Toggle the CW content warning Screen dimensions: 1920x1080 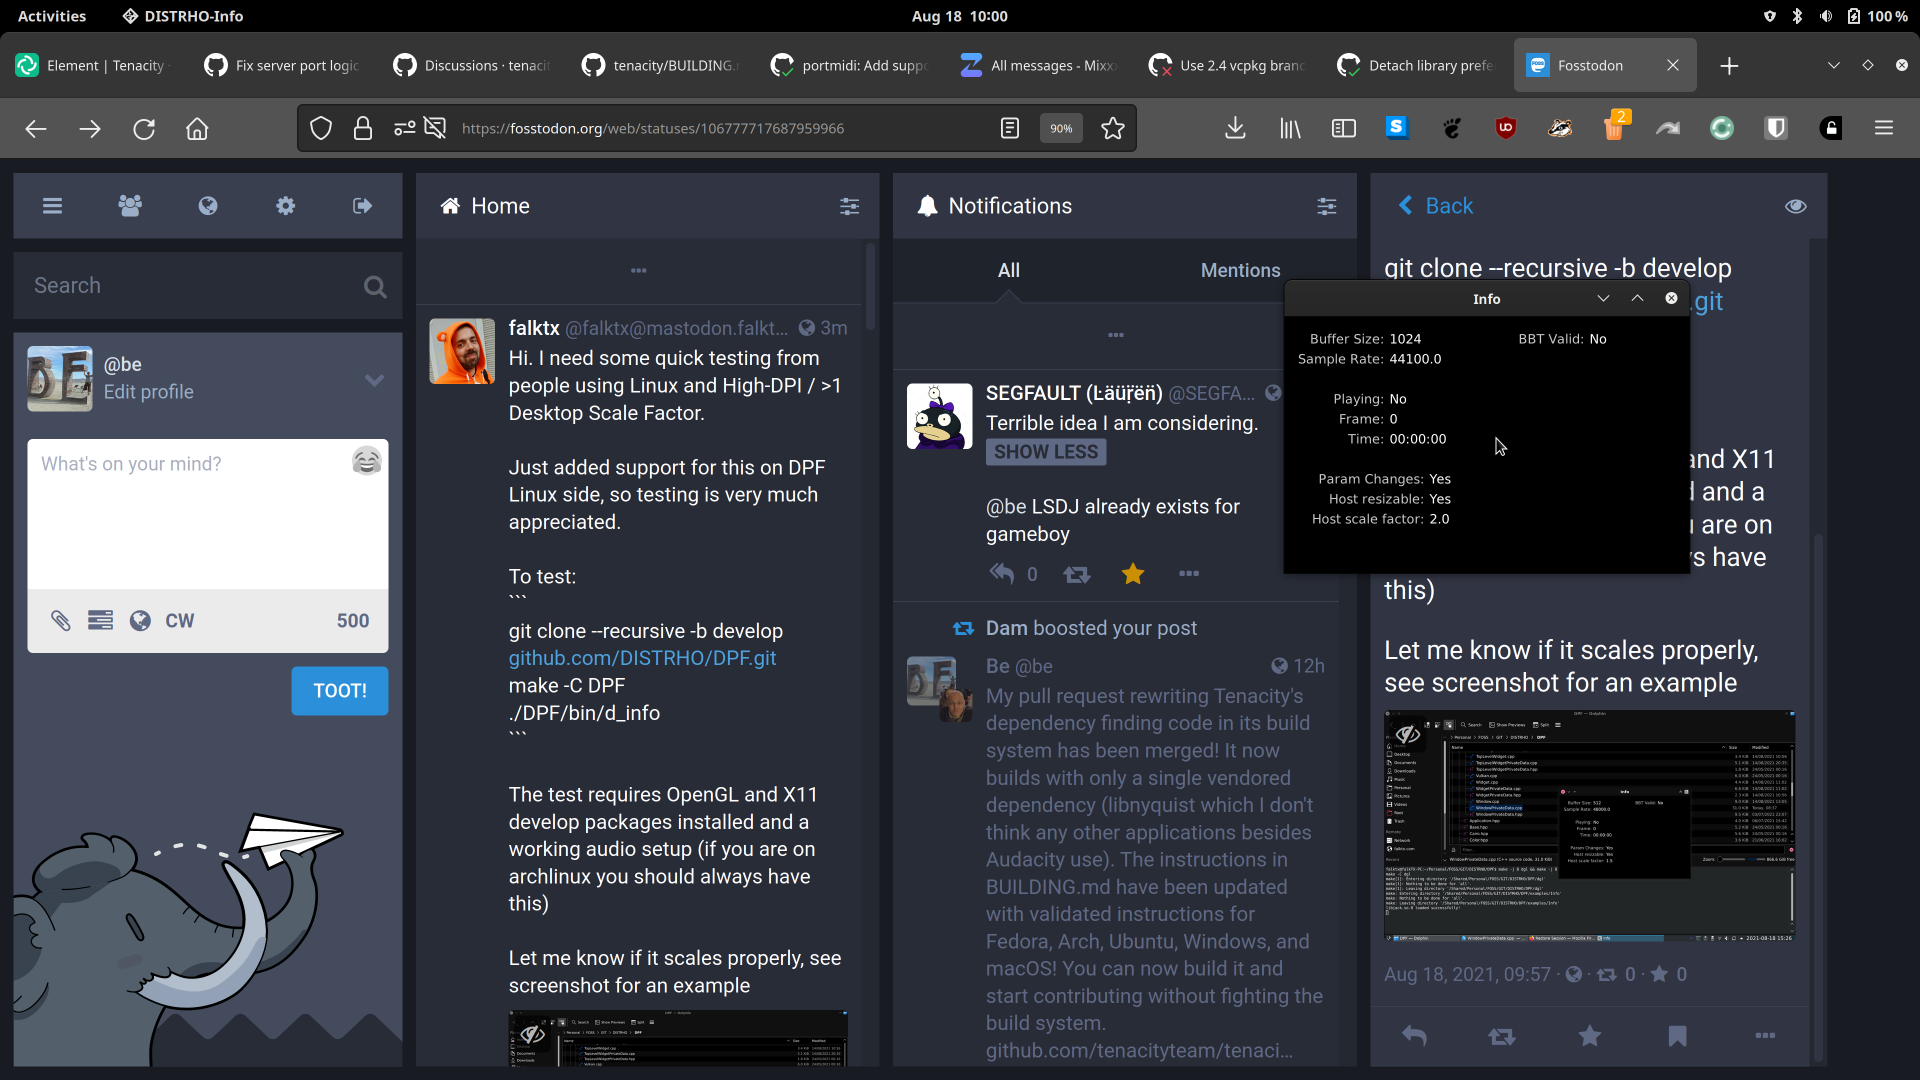point(180,621)
